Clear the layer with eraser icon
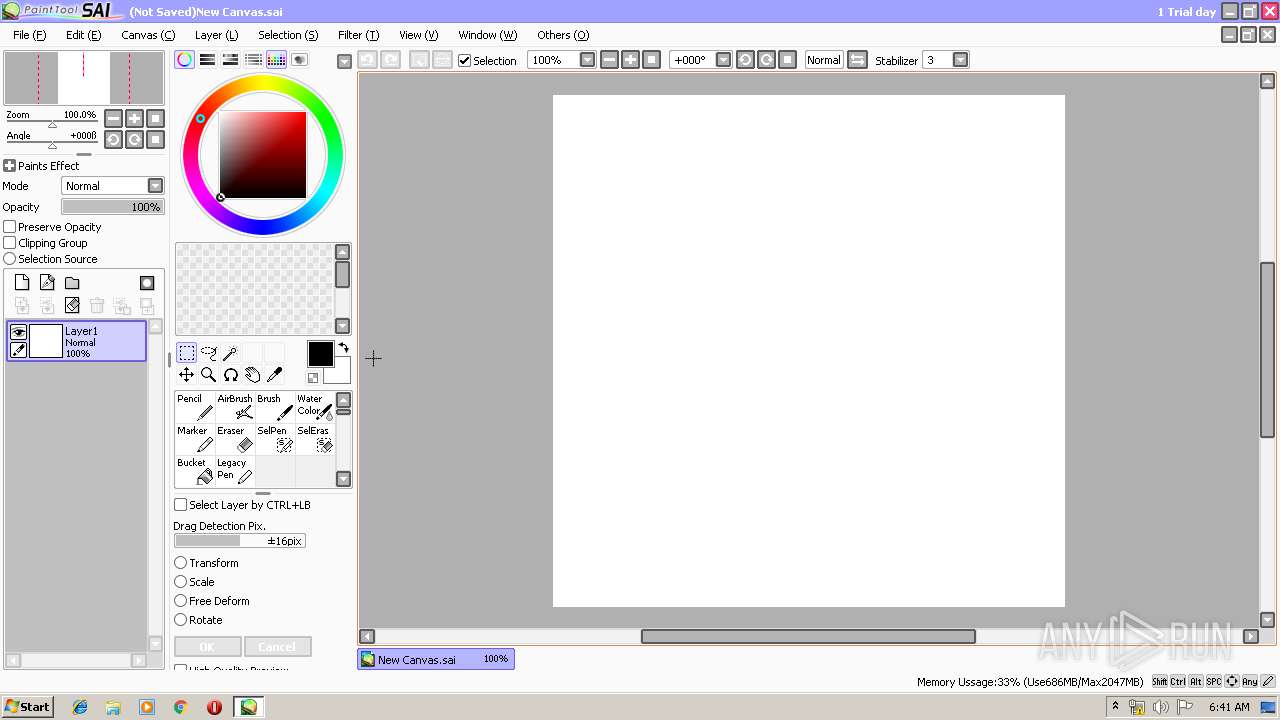Viewport: 1280px width, 720px height. 72,305
